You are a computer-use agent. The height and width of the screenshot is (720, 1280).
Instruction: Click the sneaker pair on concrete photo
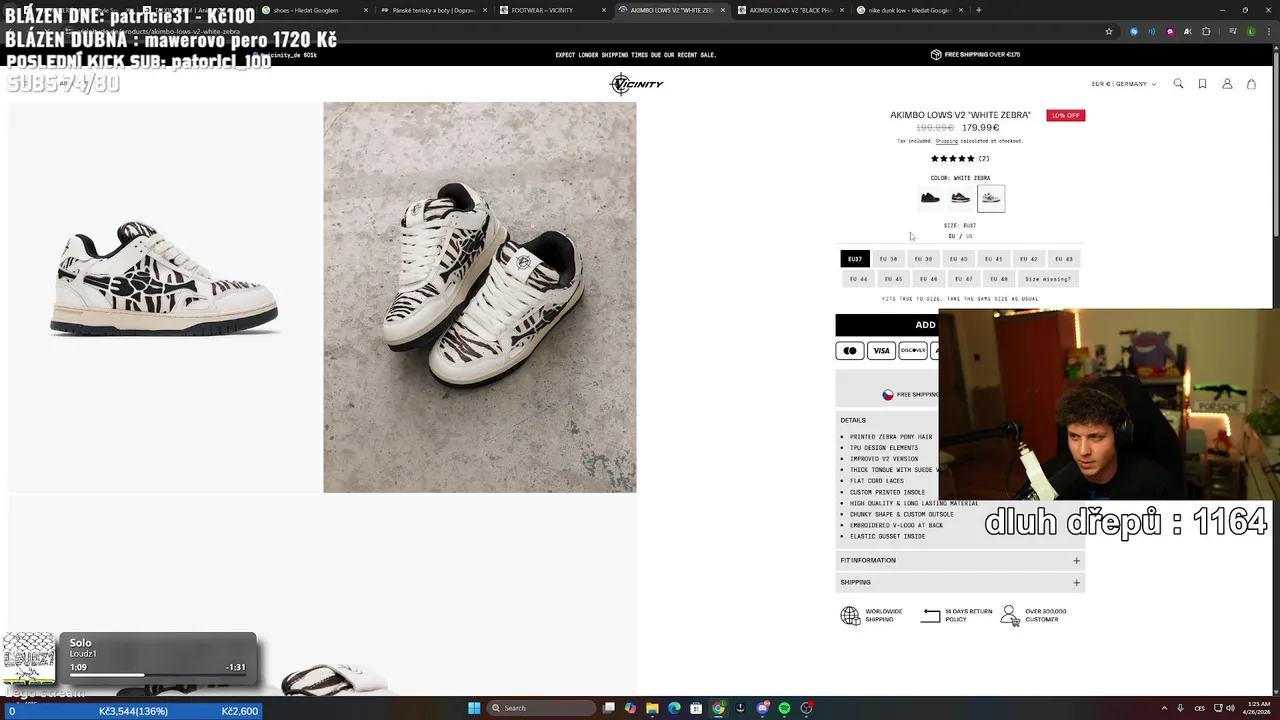click(x=479, y=297)
